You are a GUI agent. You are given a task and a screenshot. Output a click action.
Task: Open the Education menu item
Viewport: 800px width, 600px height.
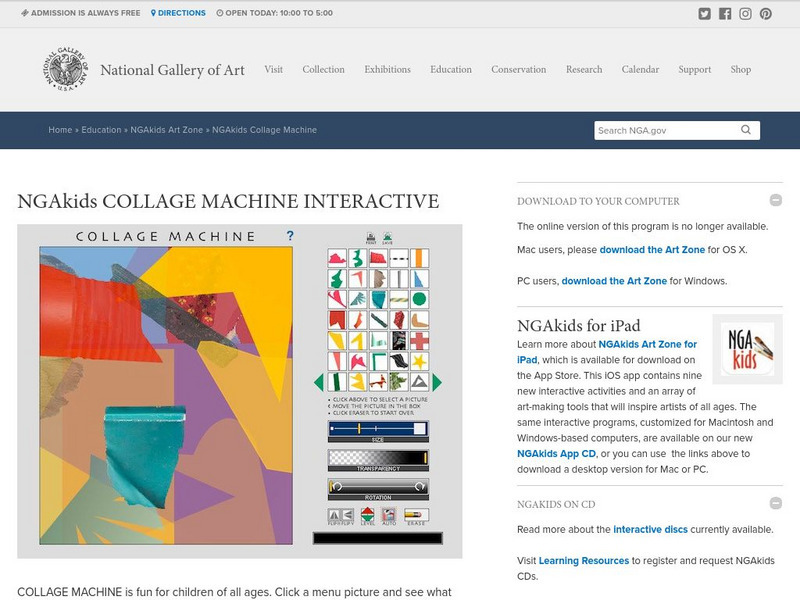(x=450, y=70)
